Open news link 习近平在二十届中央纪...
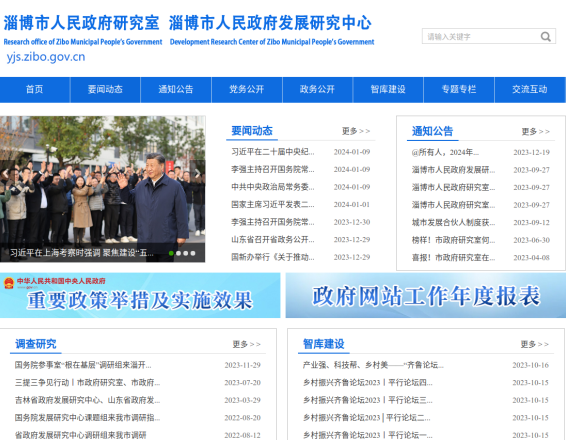Screen dimensions: 566x440 [x=273, y=152]
